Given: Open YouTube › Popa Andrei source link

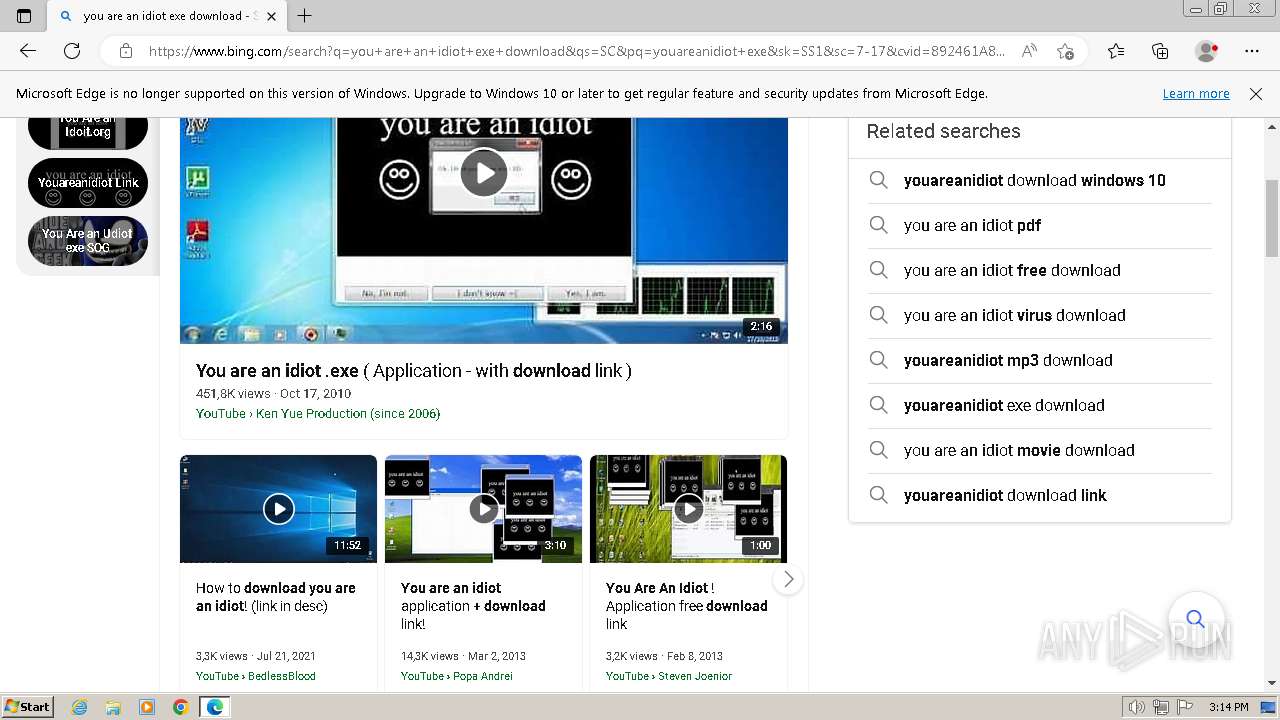Looking at the screenshot, I should [457, 676].
